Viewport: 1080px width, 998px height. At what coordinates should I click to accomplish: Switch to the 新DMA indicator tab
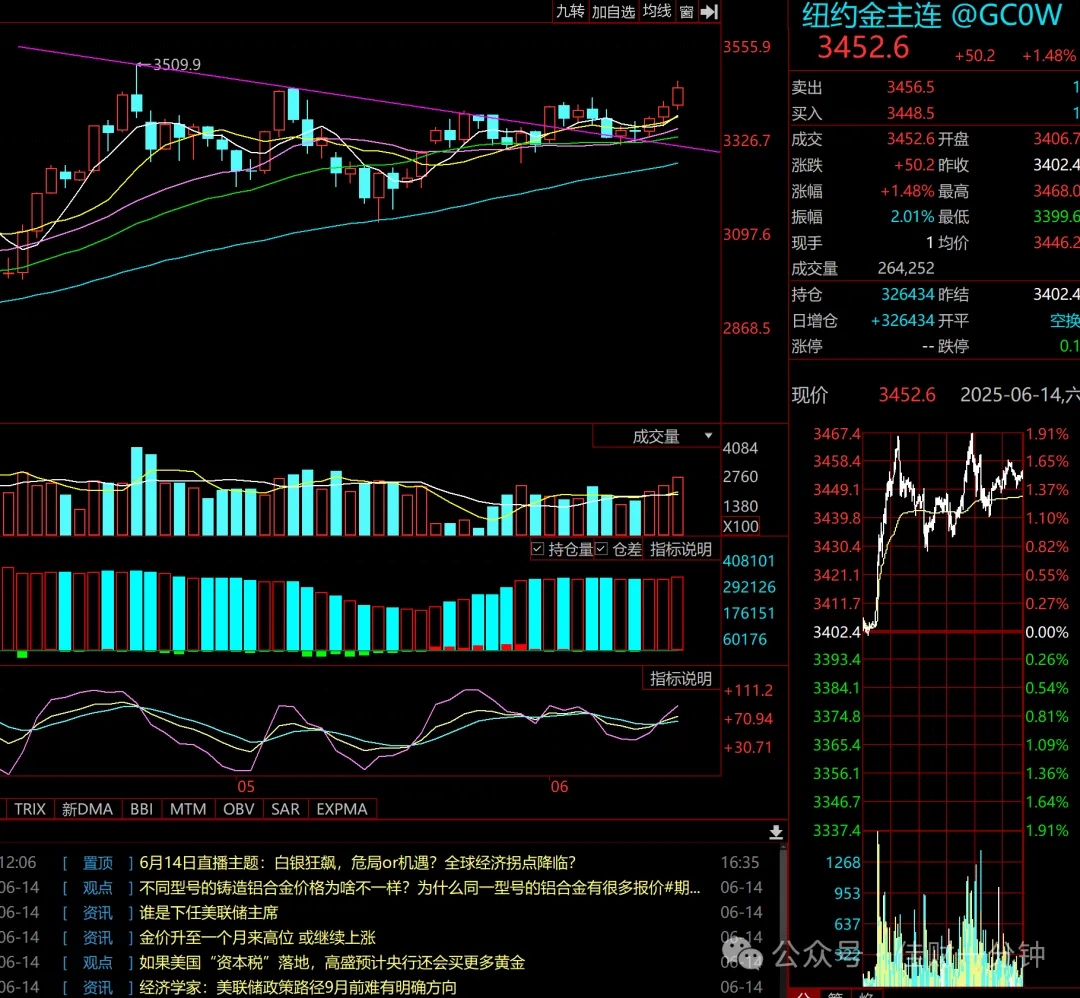[x=87, y=809]
